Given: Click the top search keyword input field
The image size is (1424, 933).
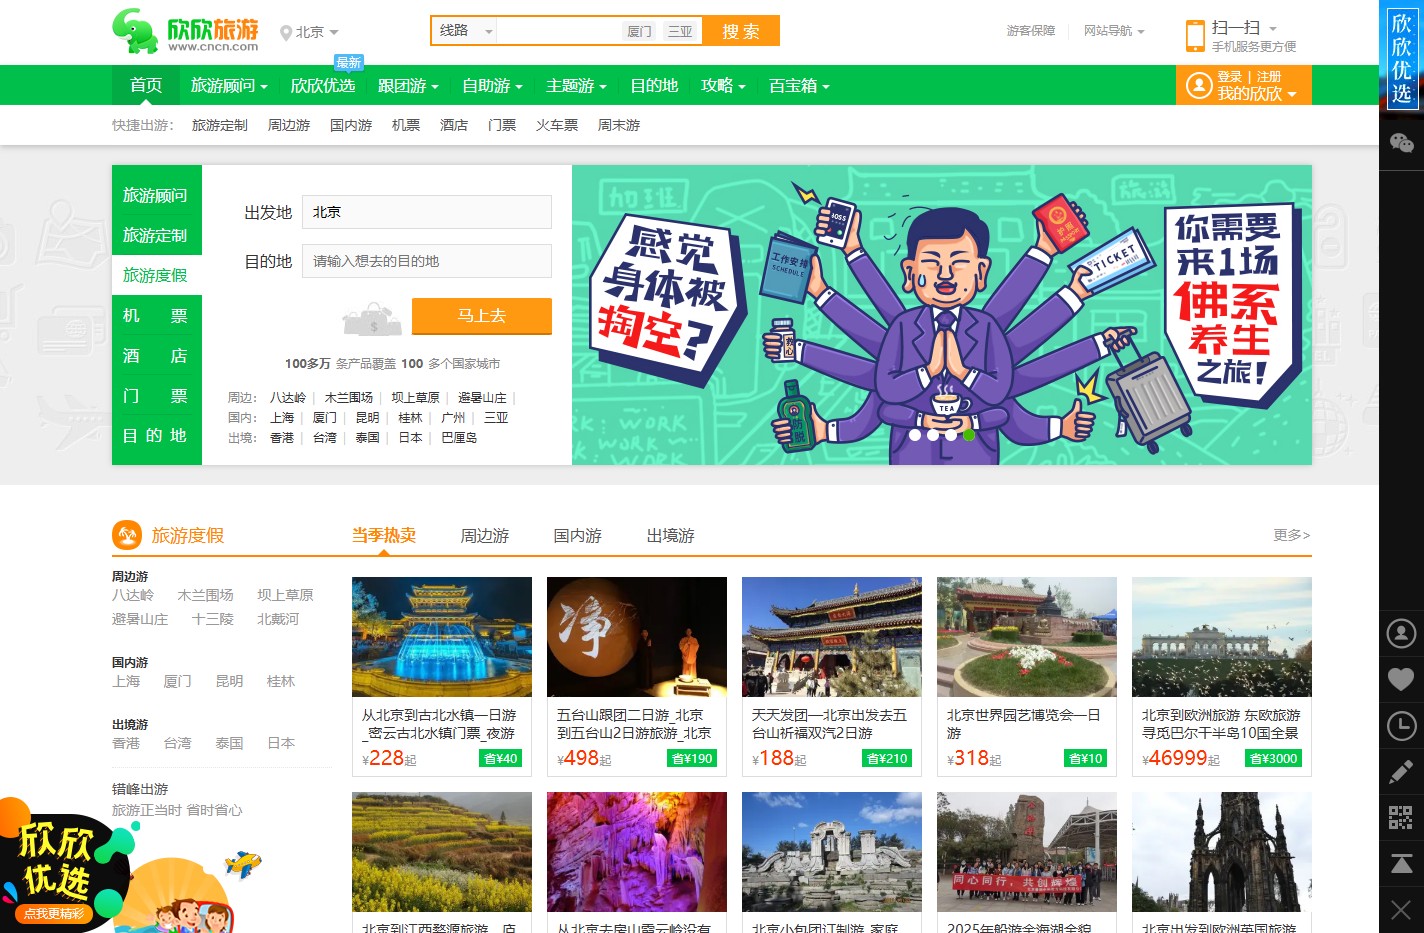Looking at the screenshot, I should click(x=558, y=31).
